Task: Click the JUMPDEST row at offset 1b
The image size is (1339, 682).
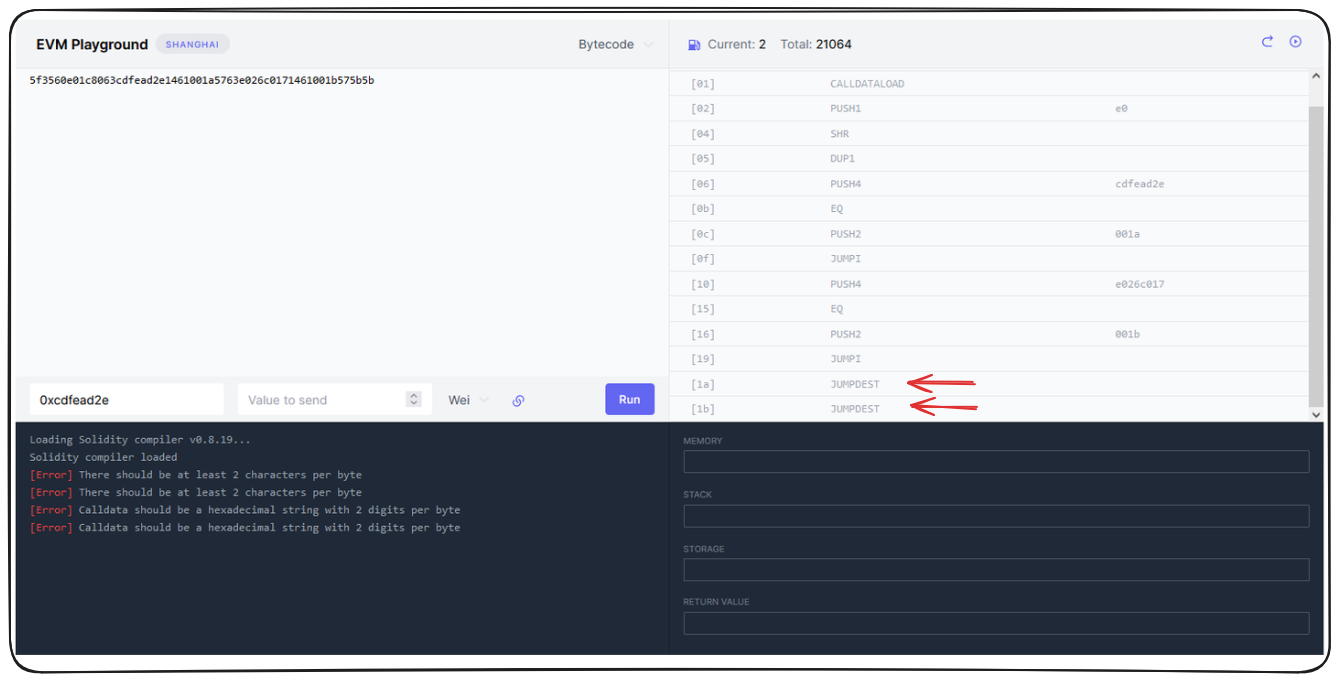Action: pyautogui.click(x=854, y=409)
